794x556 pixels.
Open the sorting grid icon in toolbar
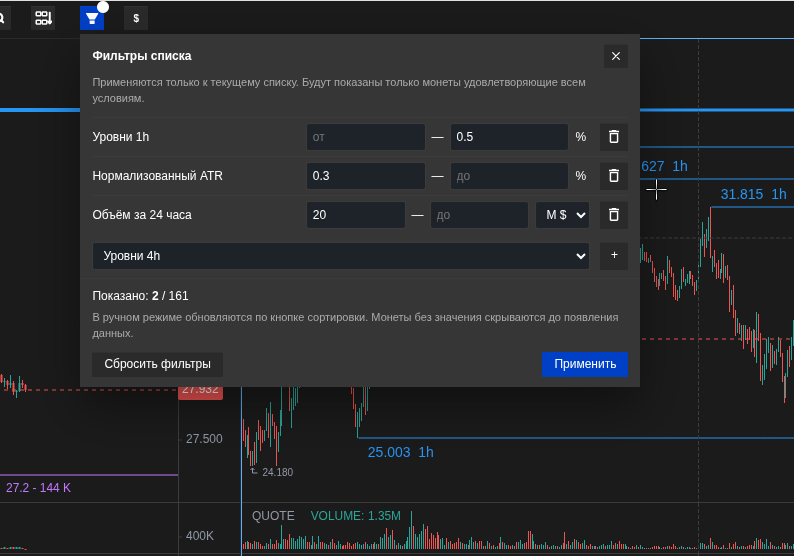pyautogui.click(x=43, y=18)
